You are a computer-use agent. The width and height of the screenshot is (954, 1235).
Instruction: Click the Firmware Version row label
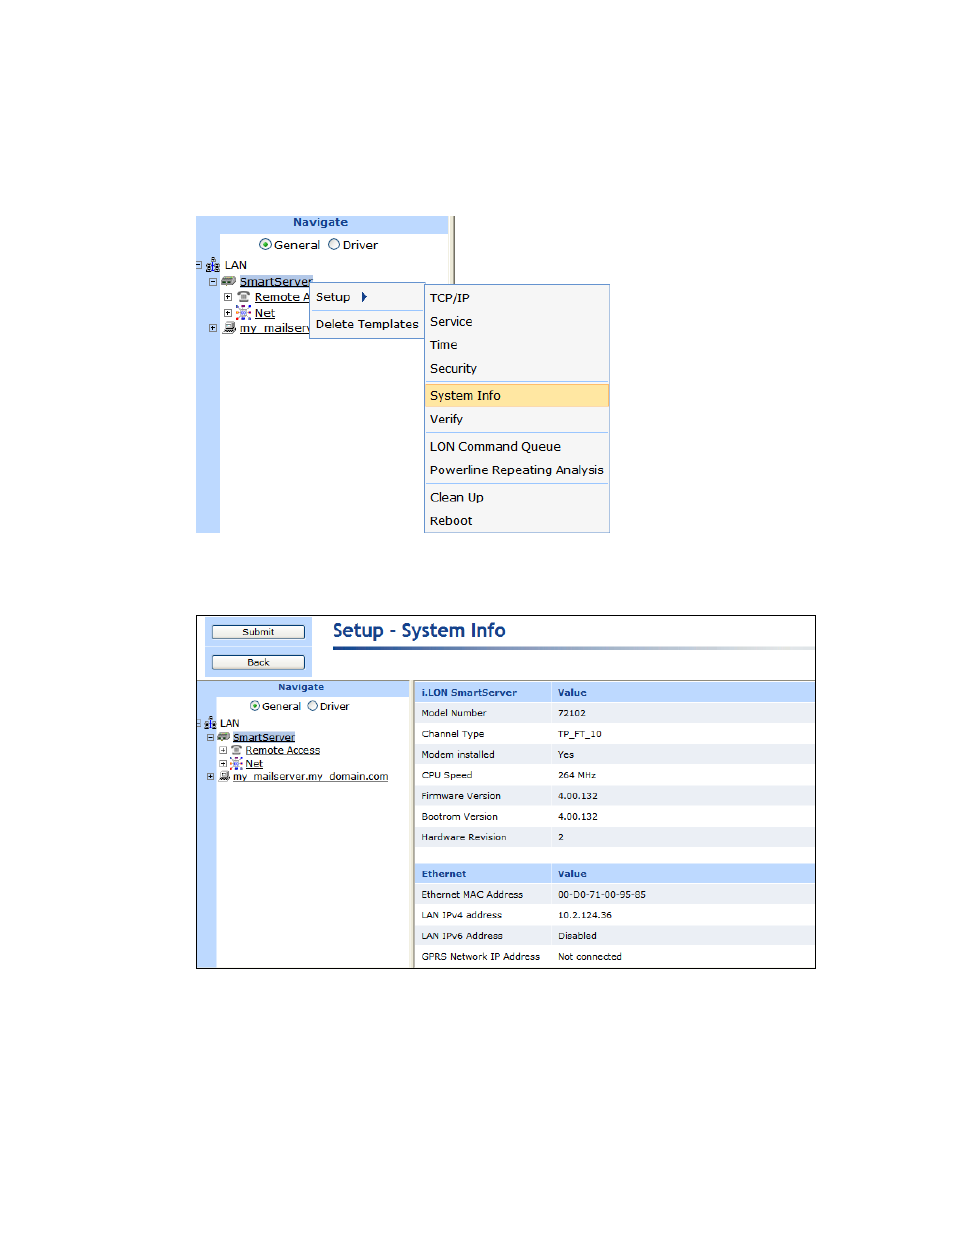461,796
